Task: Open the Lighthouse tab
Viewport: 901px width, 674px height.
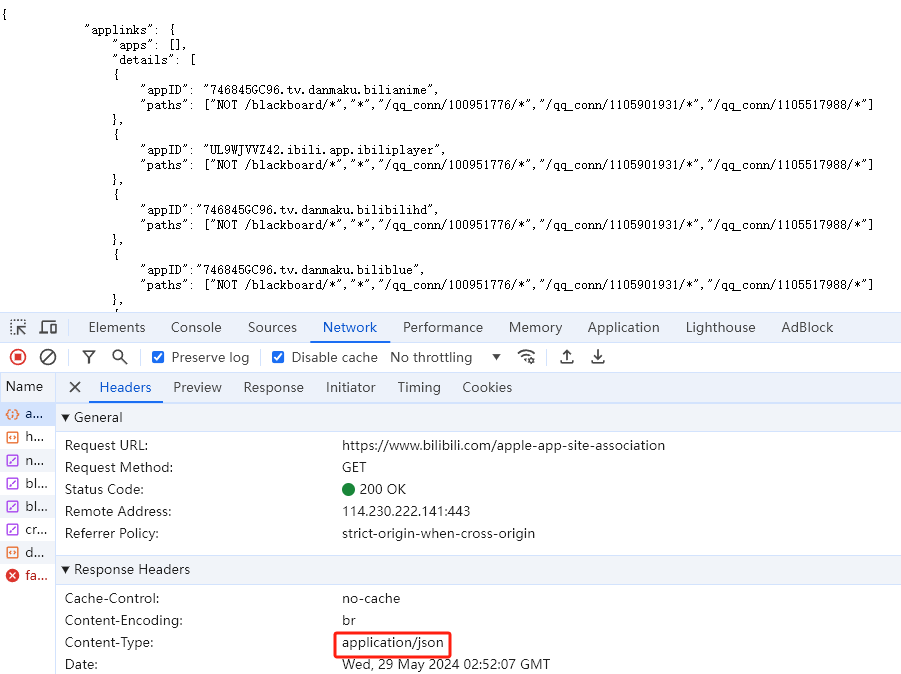Action: [721, 328]
